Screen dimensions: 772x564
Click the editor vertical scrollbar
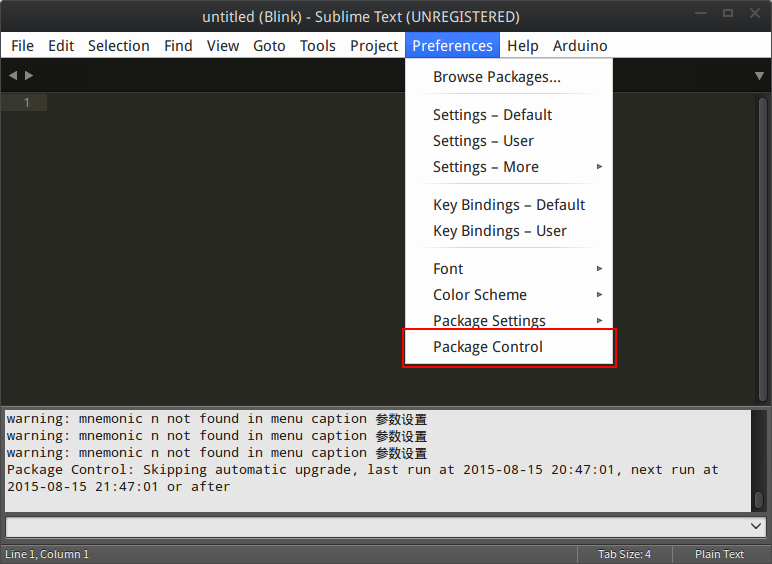763,249
